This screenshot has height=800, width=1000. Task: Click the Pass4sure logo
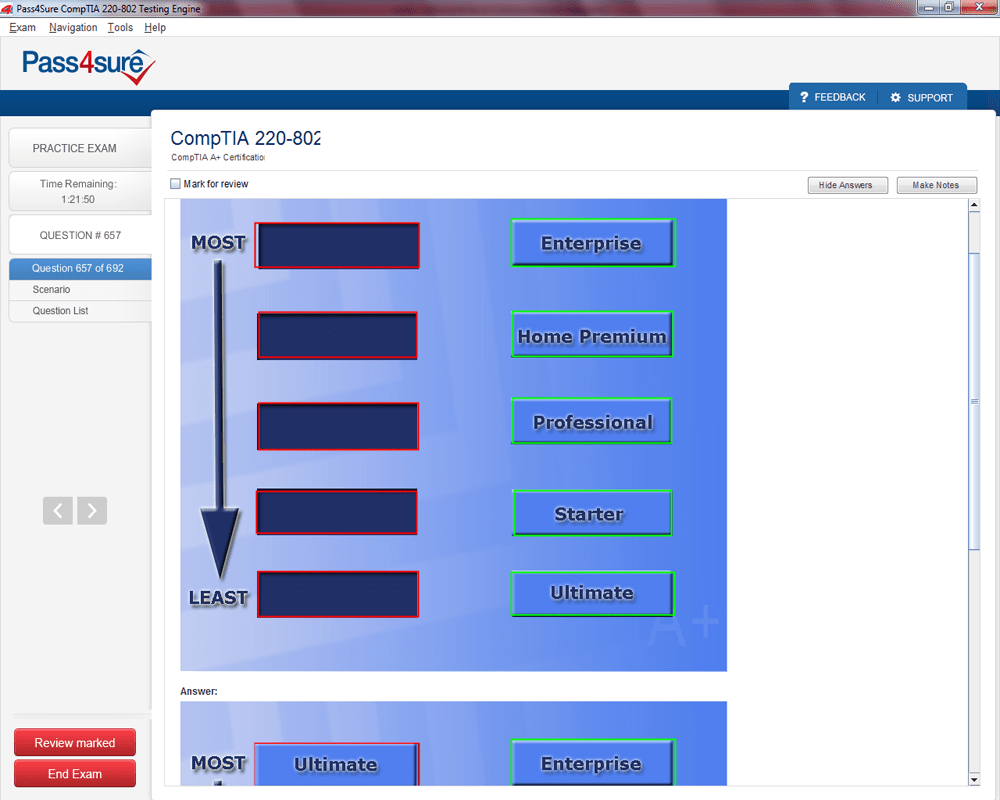[89, 66]
